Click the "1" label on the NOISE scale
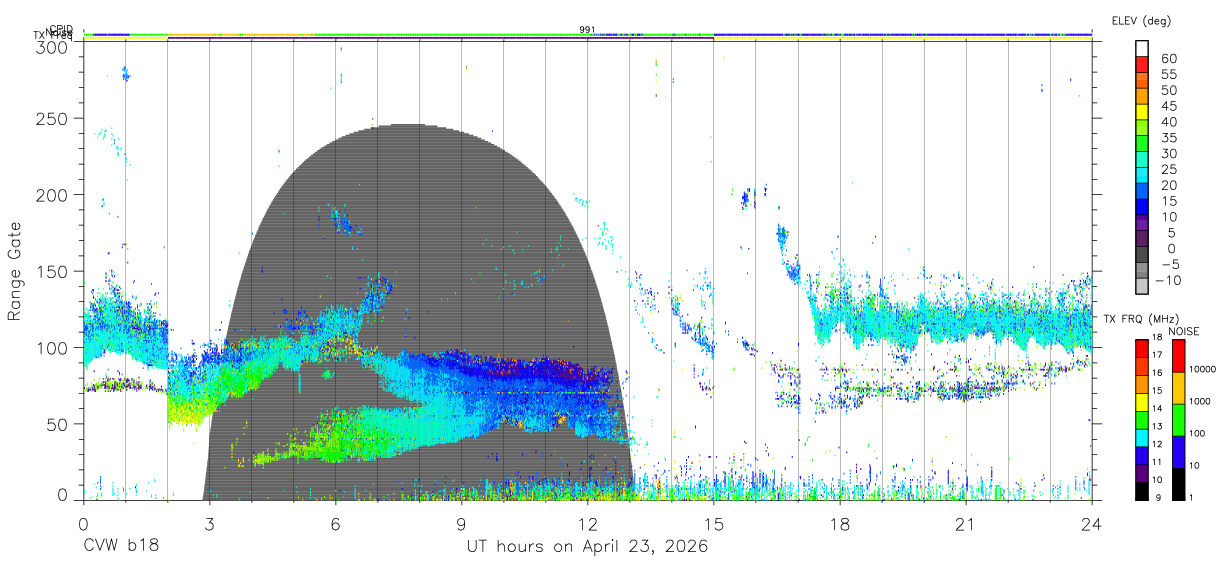 [x=1190, y=497]
